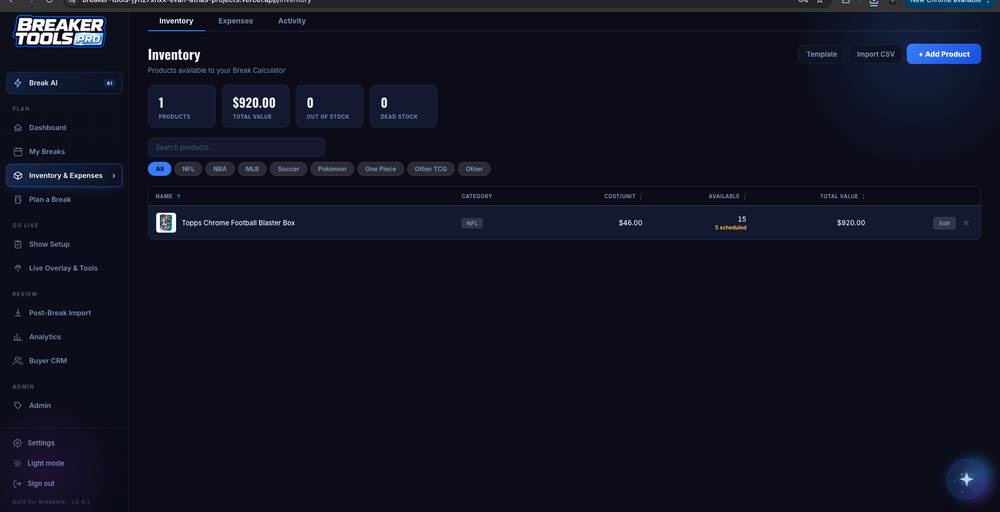Screen dimensions: 1000x512
Task: Sort table by Name column
Action: pos(168,196)
